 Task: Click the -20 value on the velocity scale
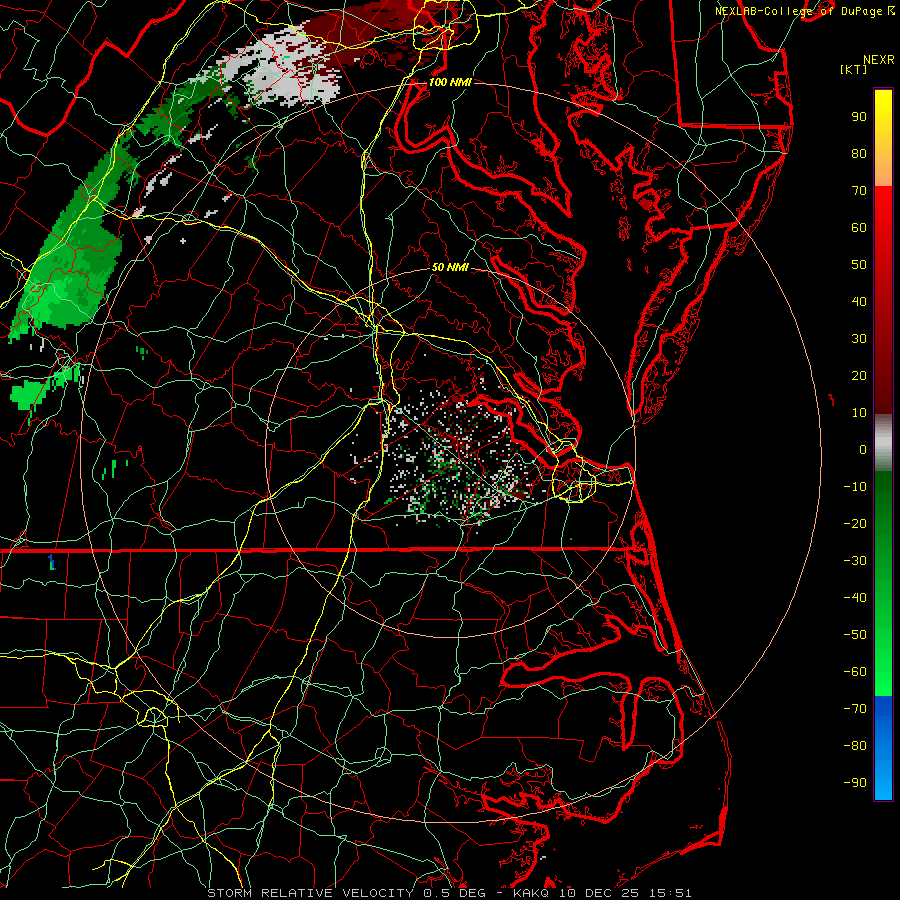click(x=855, y=524)
